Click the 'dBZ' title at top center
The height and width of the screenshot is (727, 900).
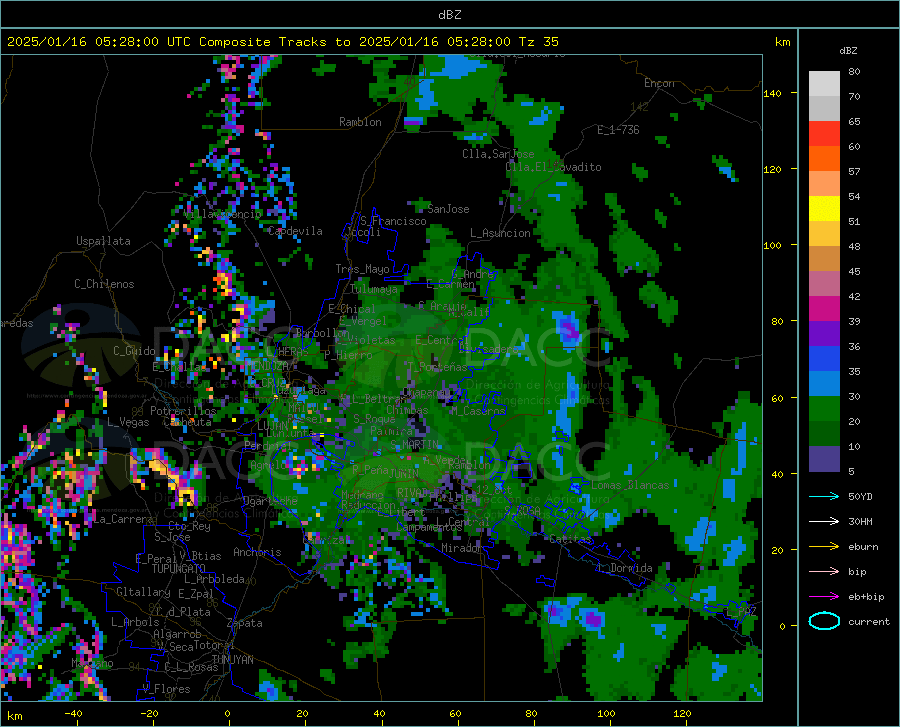click(x=449, y=15)
